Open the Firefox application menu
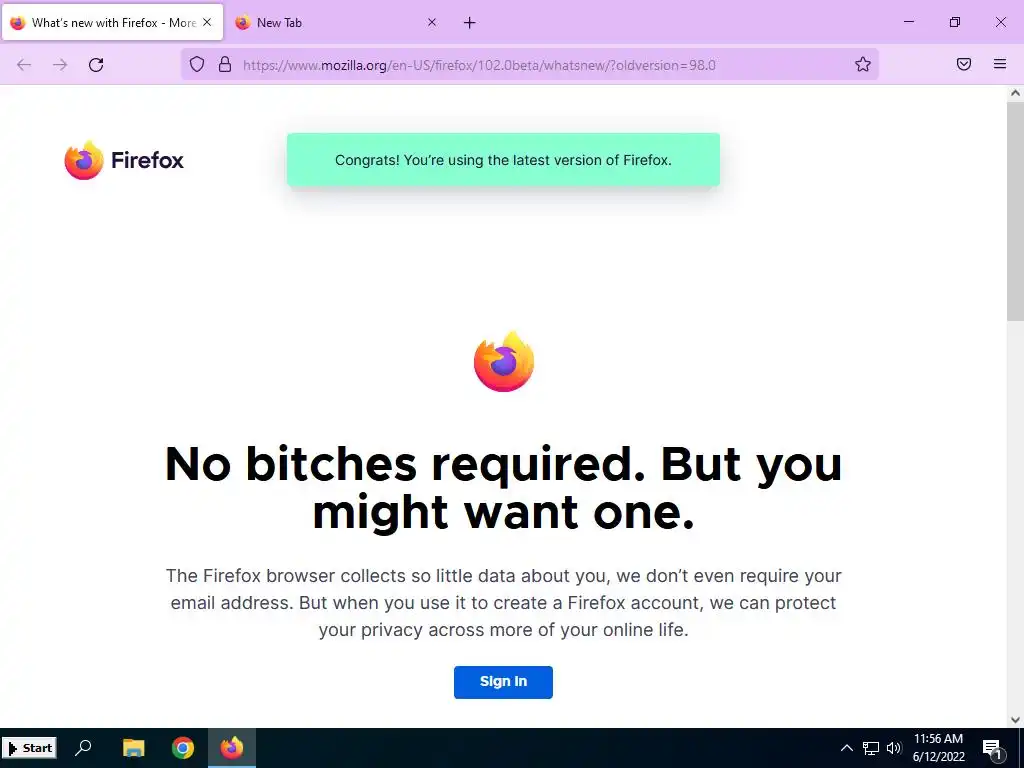The height and width of the screenshot is (768, 1024). click(x=1000, y=64)
